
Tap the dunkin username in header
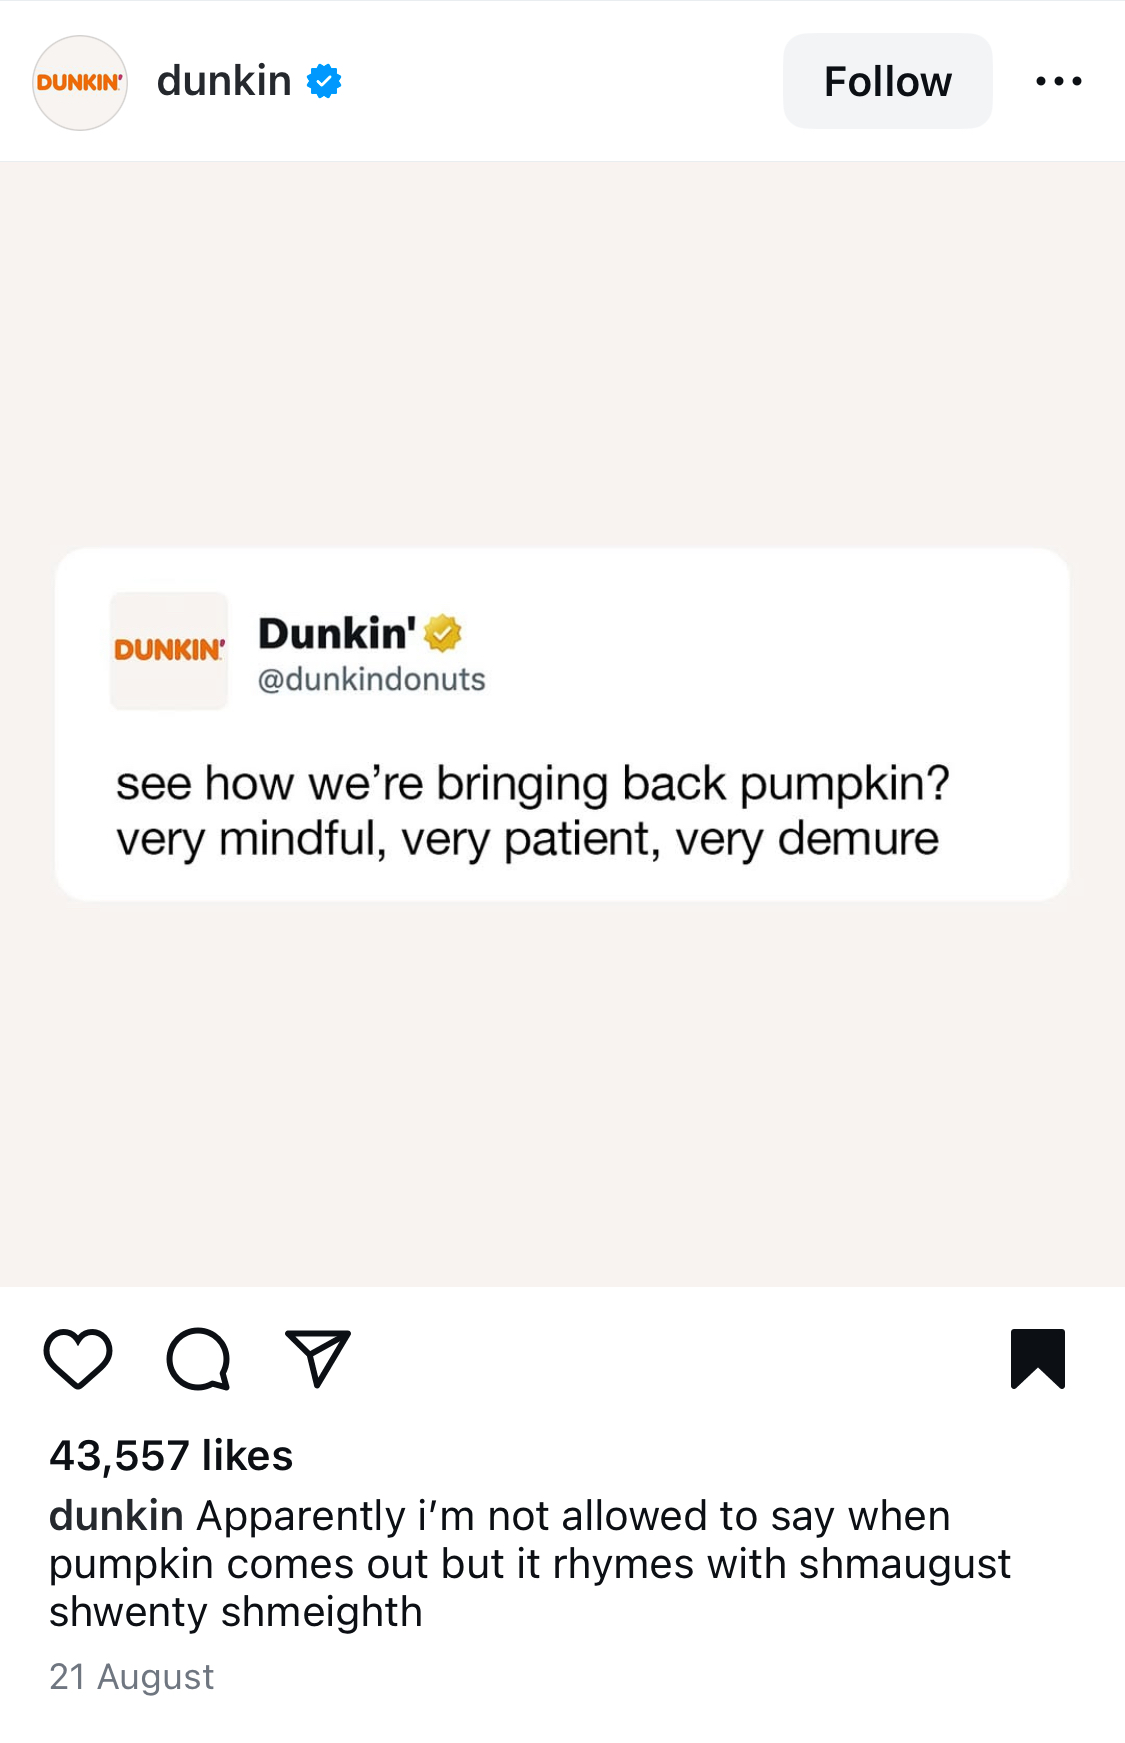point(224,80)
